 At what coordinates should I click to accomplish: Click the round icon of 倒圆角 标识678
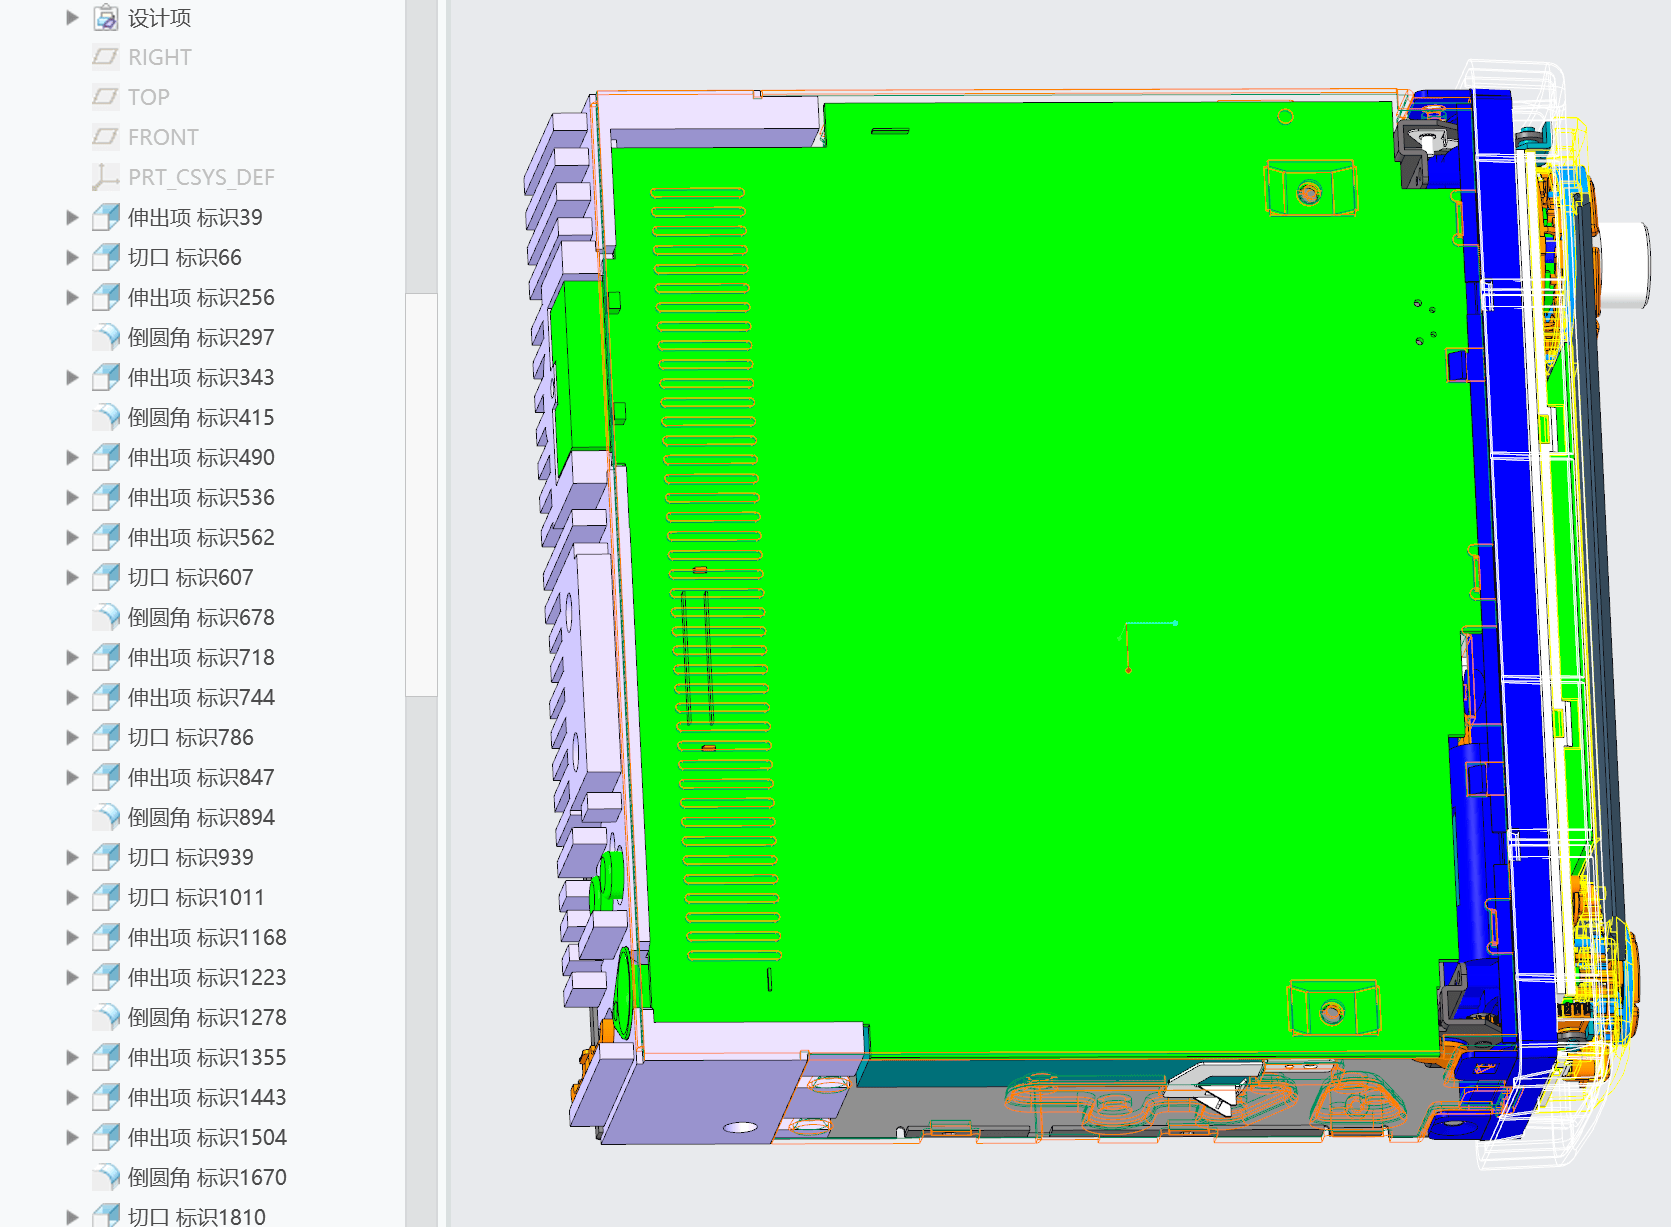pos(106,617)
